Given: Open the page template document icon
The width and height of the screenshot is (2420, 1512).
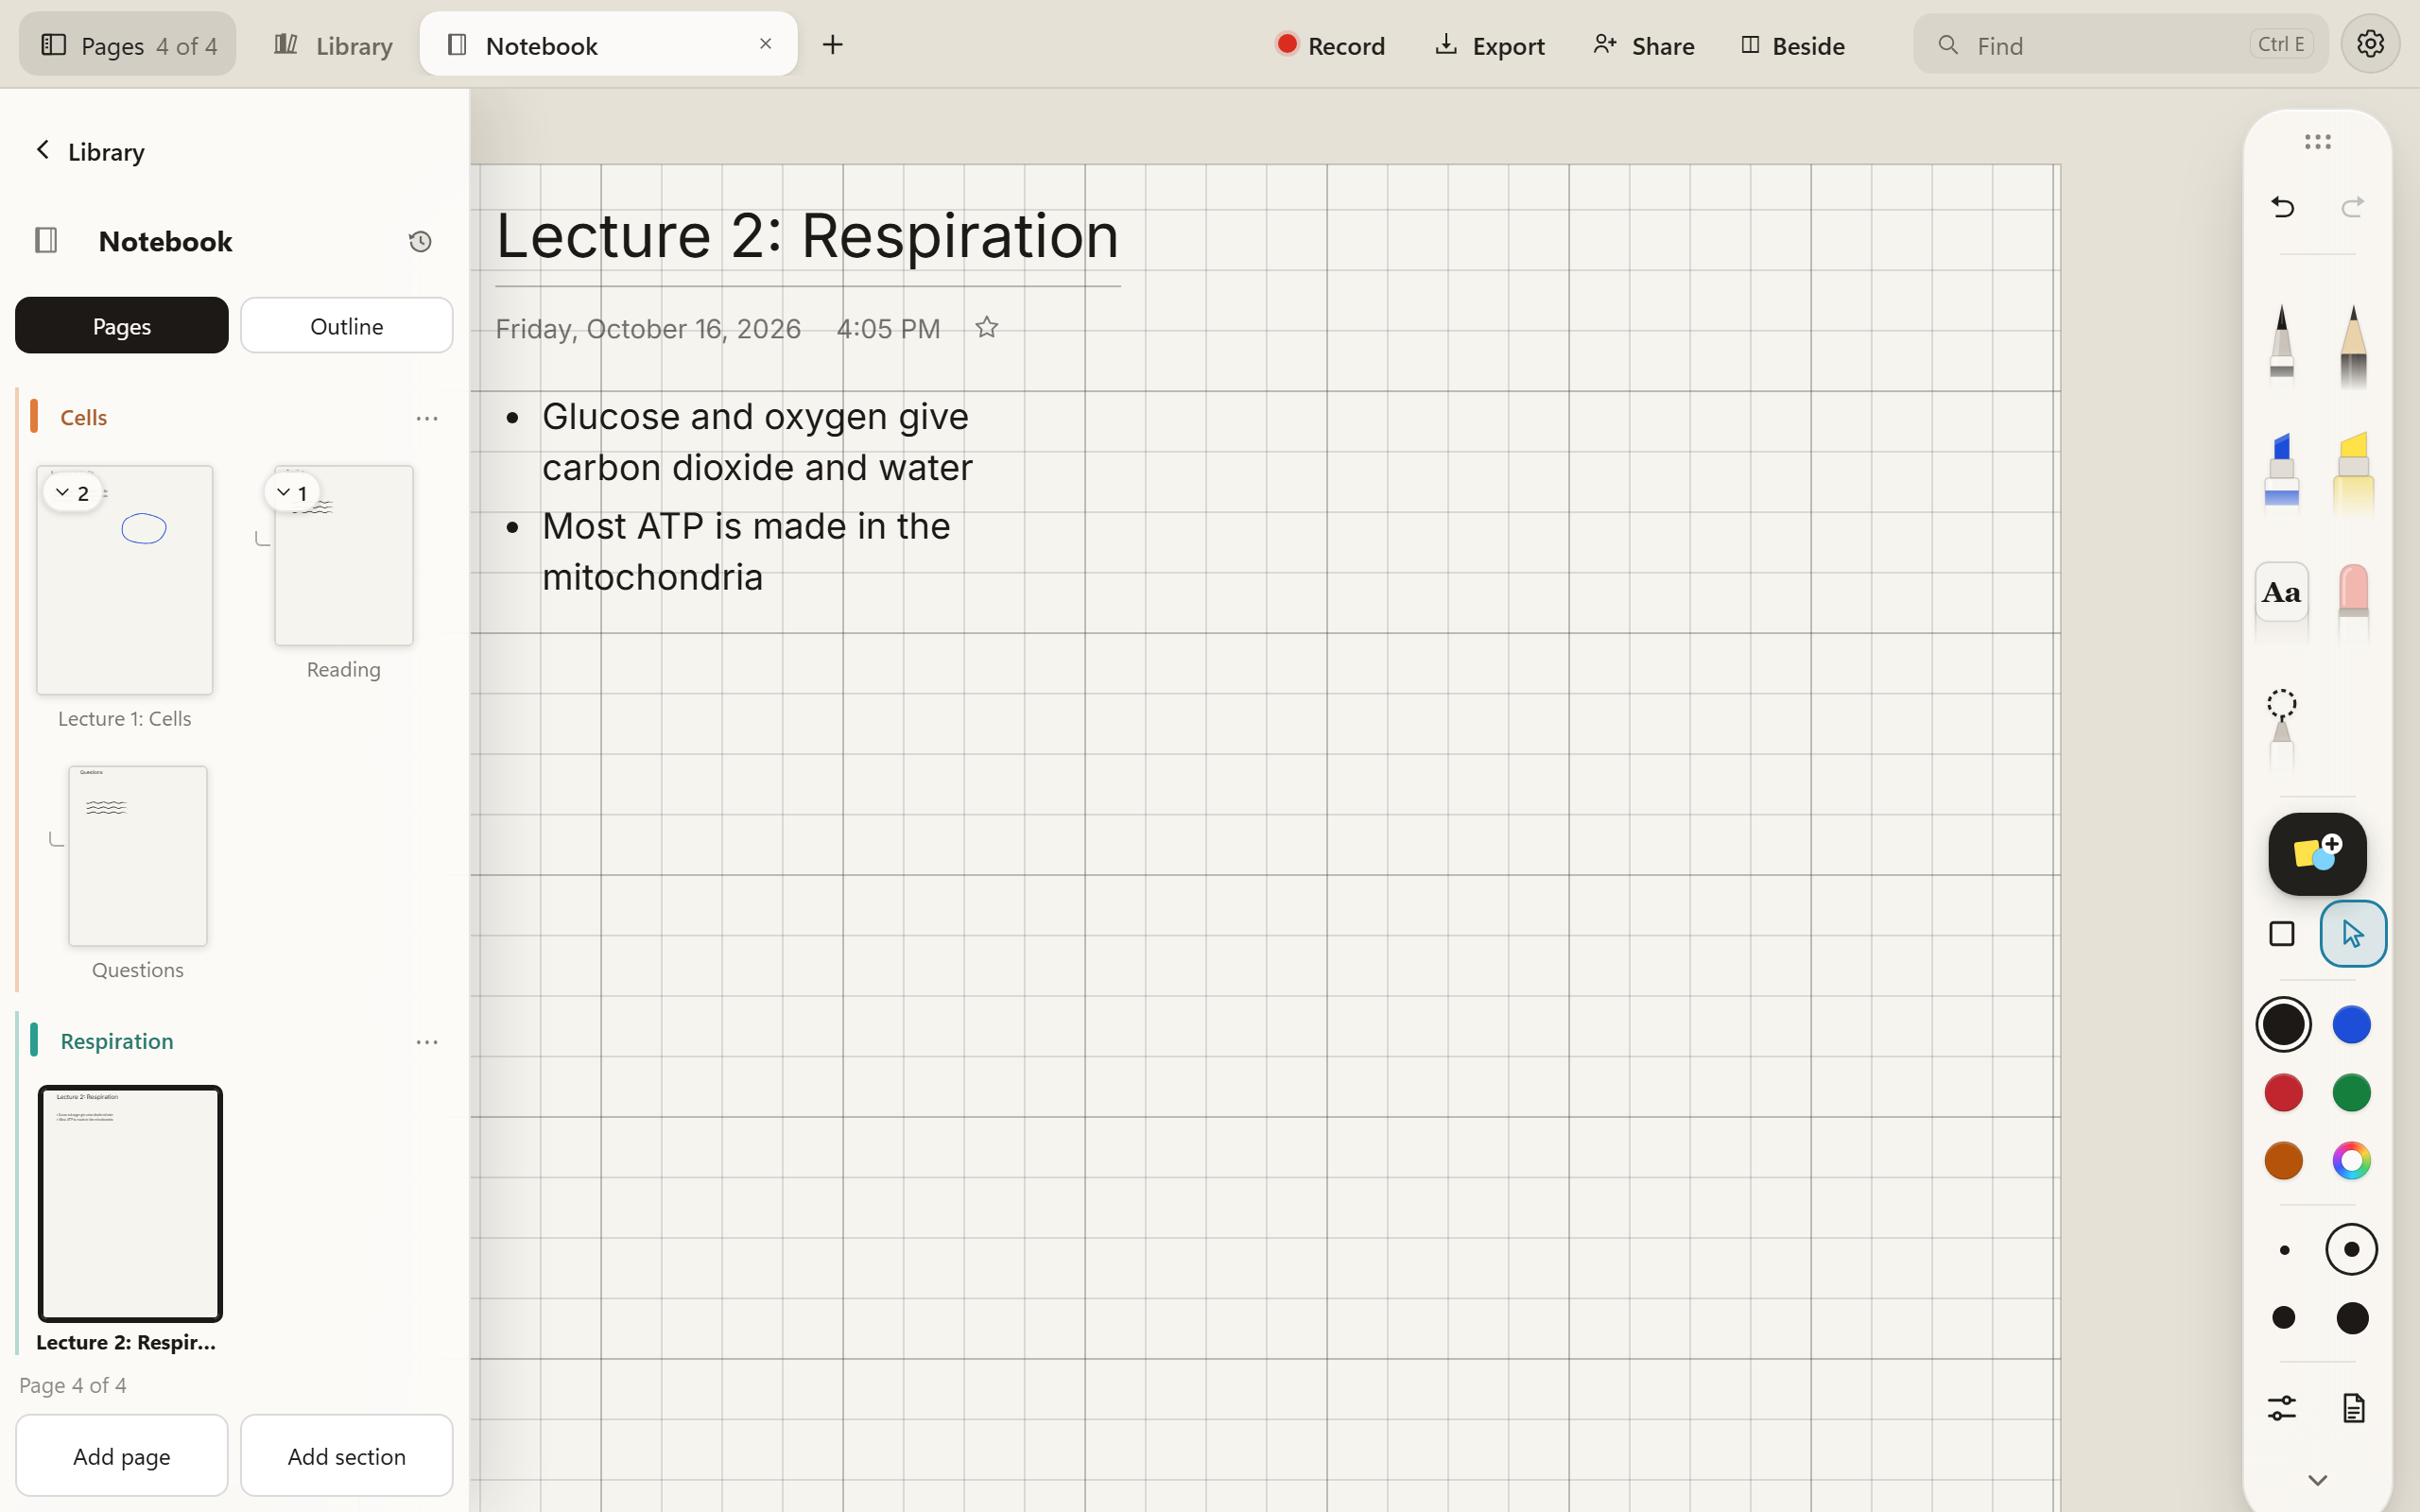Looking at the screenshot, I should (x=2353, y=1408).
